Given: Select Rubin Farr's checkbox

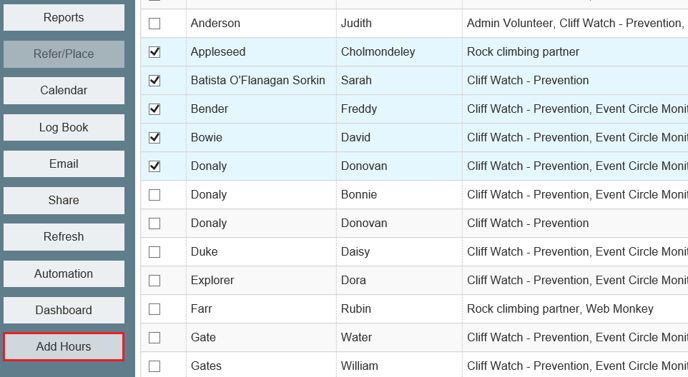Looking at the screenshot, I should coord(154,309).
